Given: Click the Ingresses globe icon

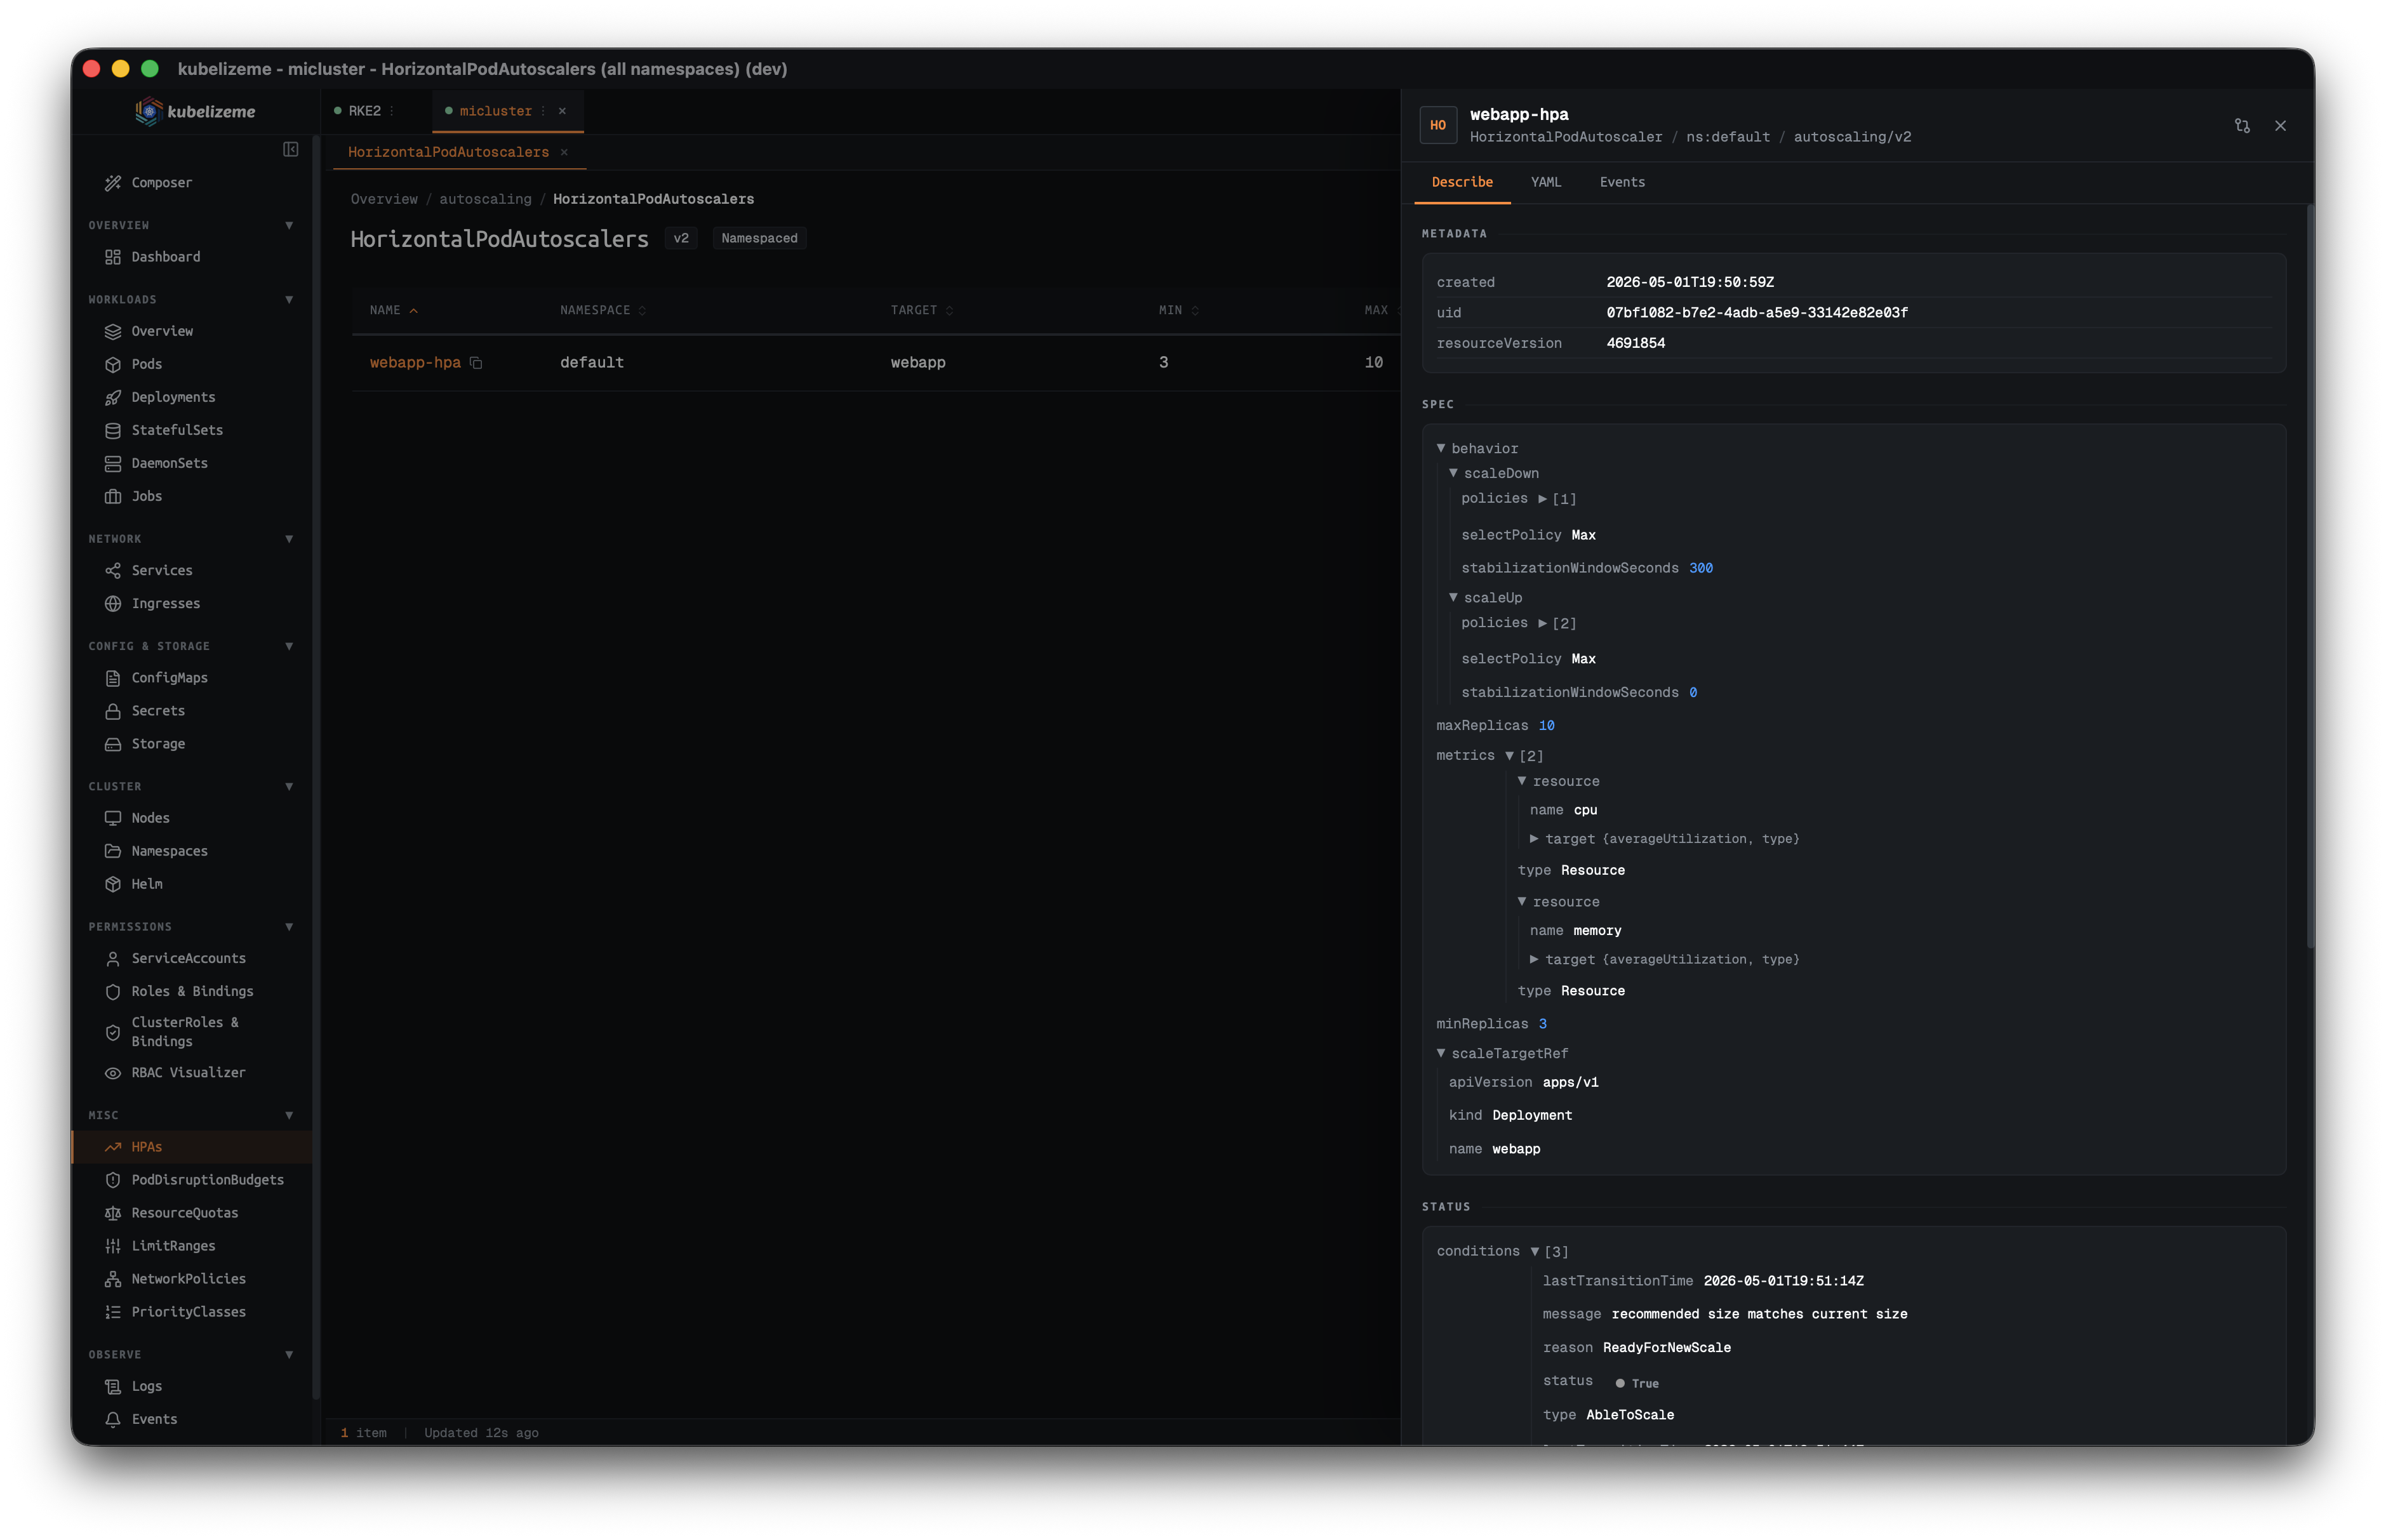Looking at the screenshot, I should point(113,603).
